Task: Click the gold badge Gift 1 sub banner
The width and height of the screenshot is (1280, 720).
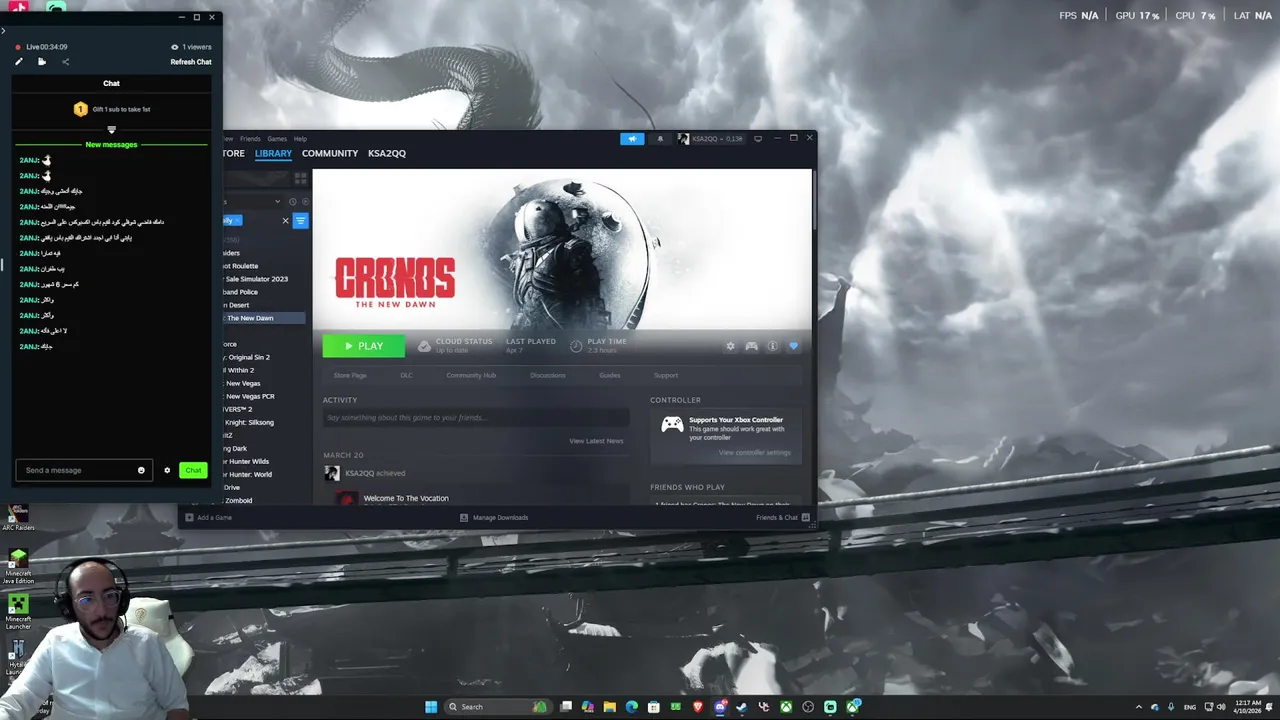Action: 80,109
